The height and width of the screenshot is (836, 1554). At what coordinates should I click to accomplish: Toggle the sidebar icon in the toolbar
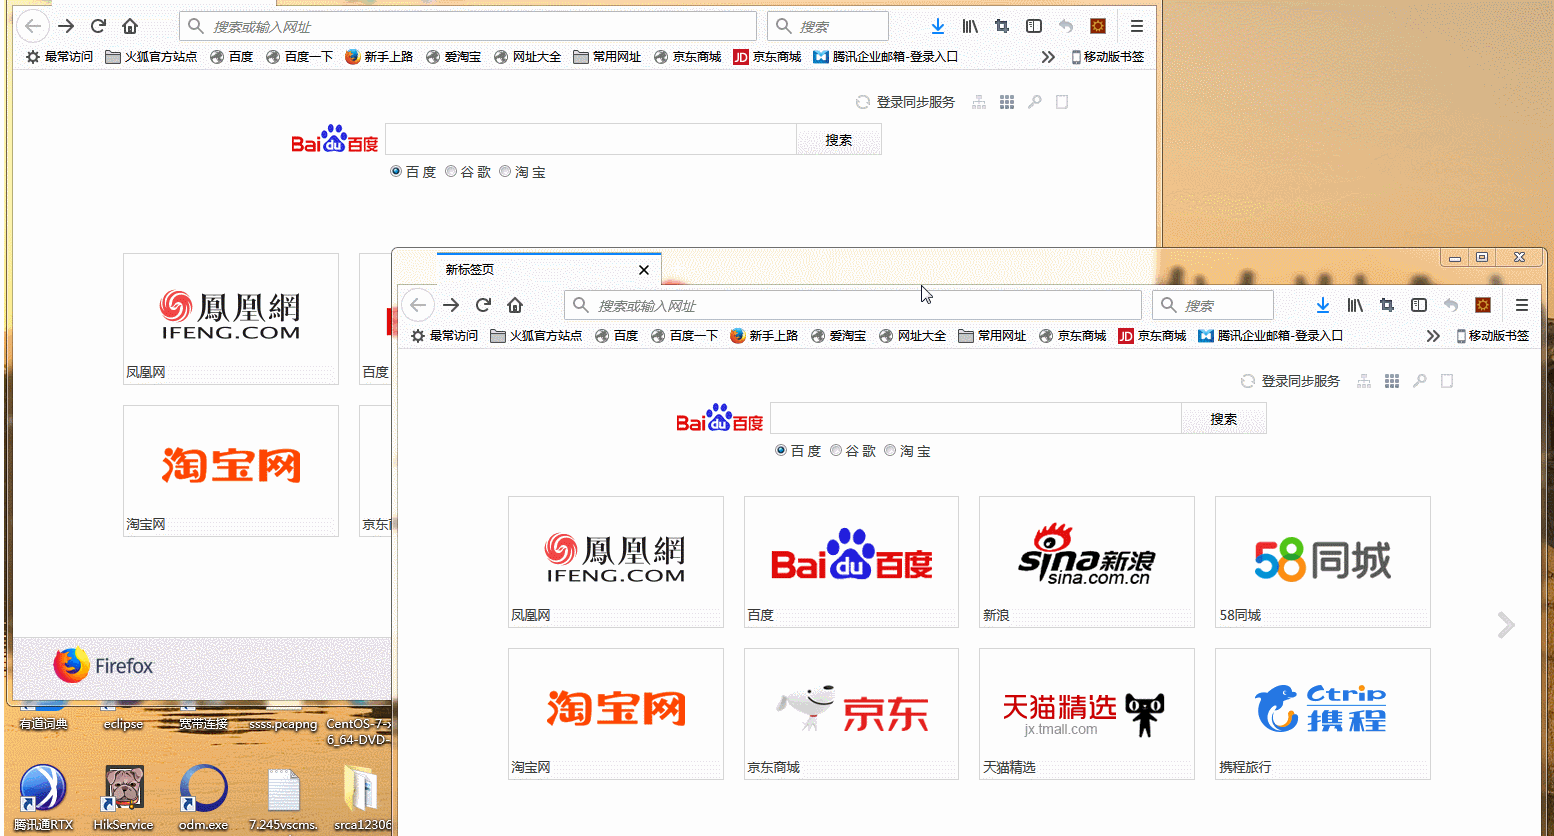point(1418,305)
